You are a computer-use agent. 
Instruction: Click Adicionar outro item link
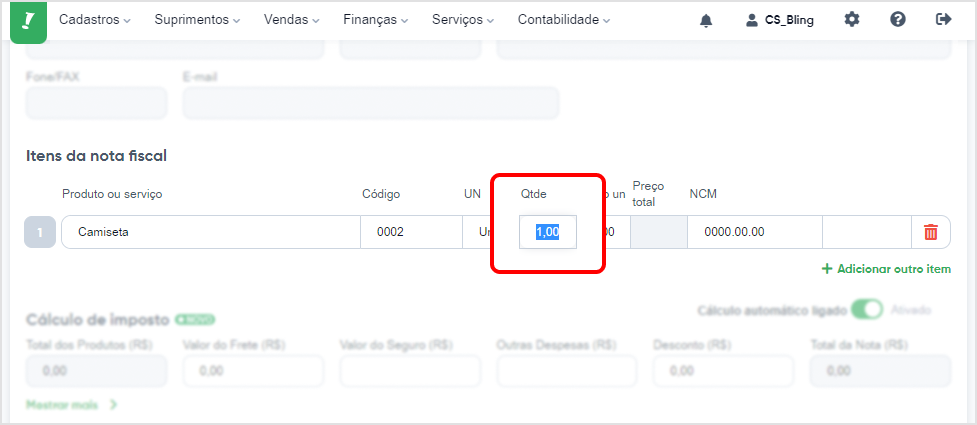(886, 269)
